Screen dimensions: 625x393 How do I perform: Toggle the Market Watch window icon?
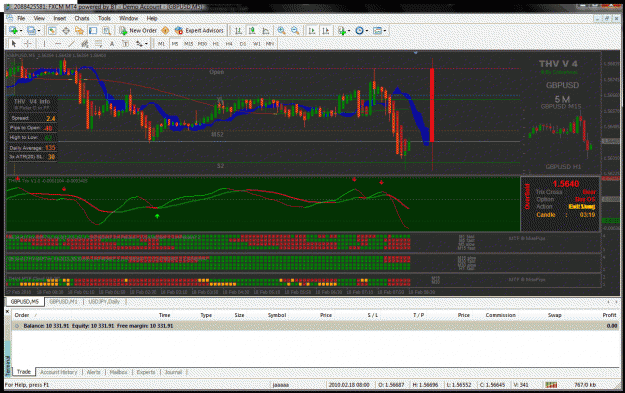point(52,31)
